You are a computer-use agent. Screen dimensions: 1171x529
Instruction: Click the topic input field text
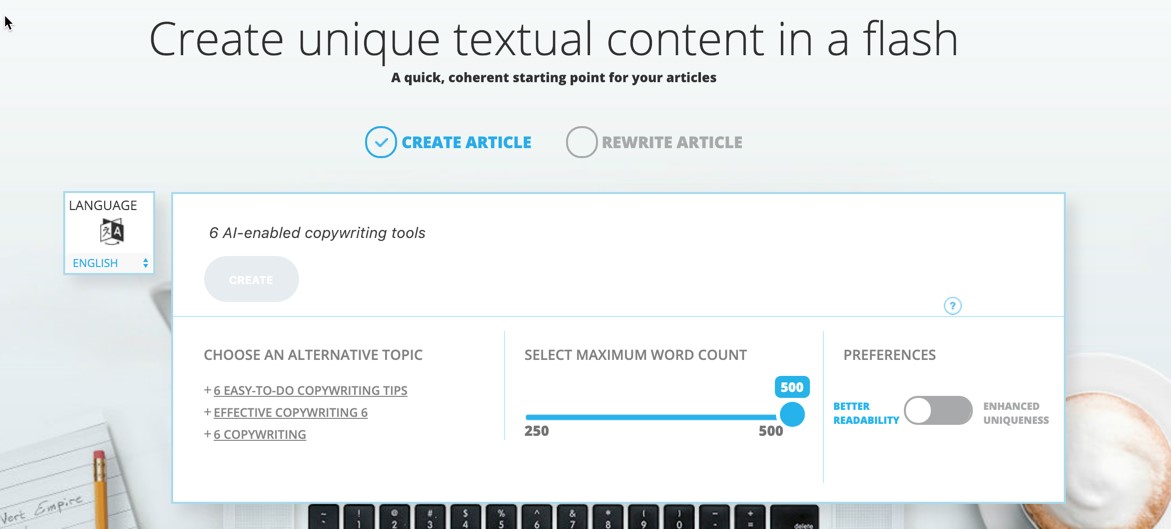[x=317, y=233]
